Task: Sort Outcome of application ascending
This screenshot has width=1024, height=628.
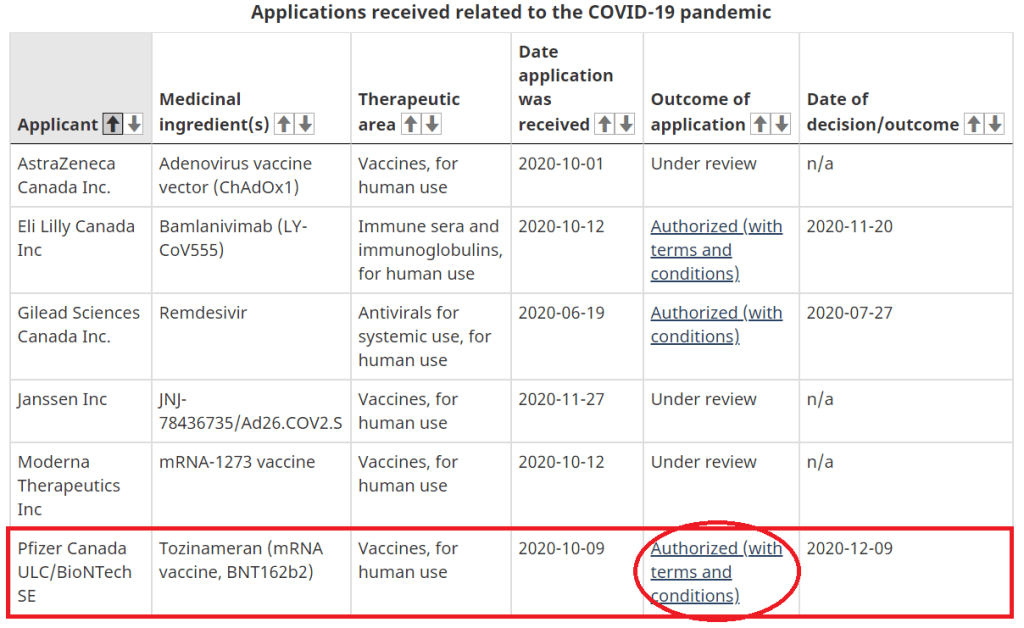Action: (x=761, y=125)
